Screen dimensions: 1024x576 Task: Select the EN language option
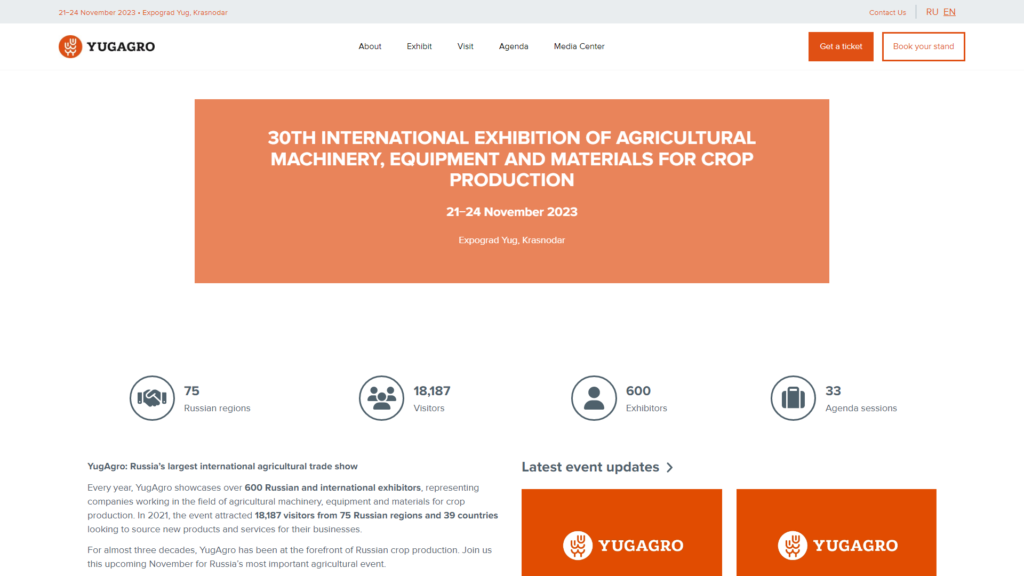point(949,12)
